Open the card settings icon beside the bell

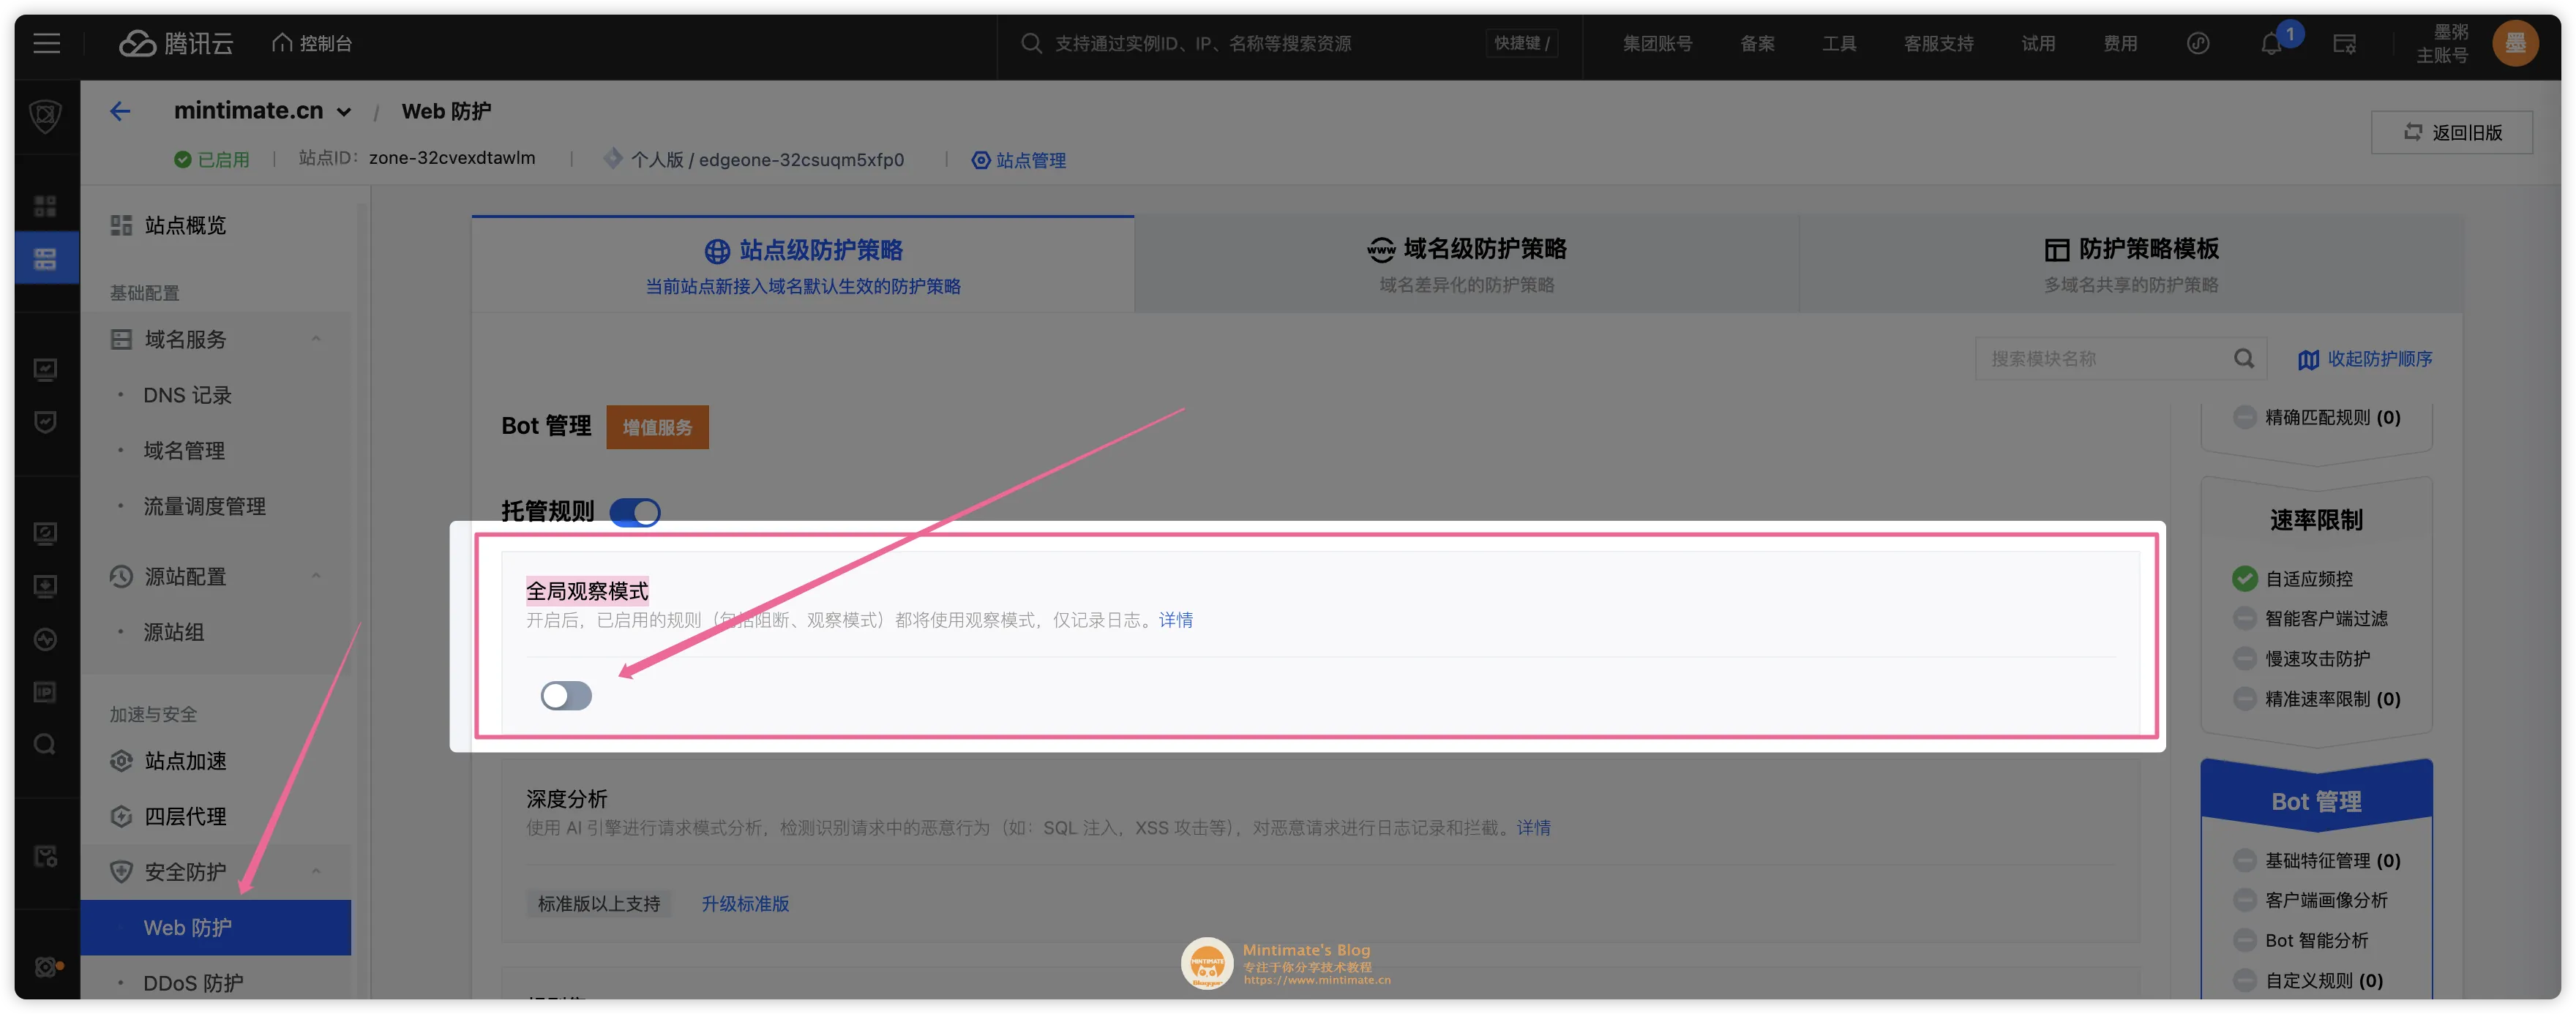point(2344,43)
